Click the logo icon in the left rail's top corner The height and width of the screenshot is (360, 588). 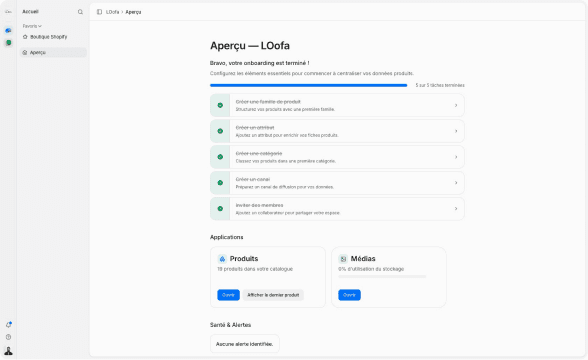(8, 12)
